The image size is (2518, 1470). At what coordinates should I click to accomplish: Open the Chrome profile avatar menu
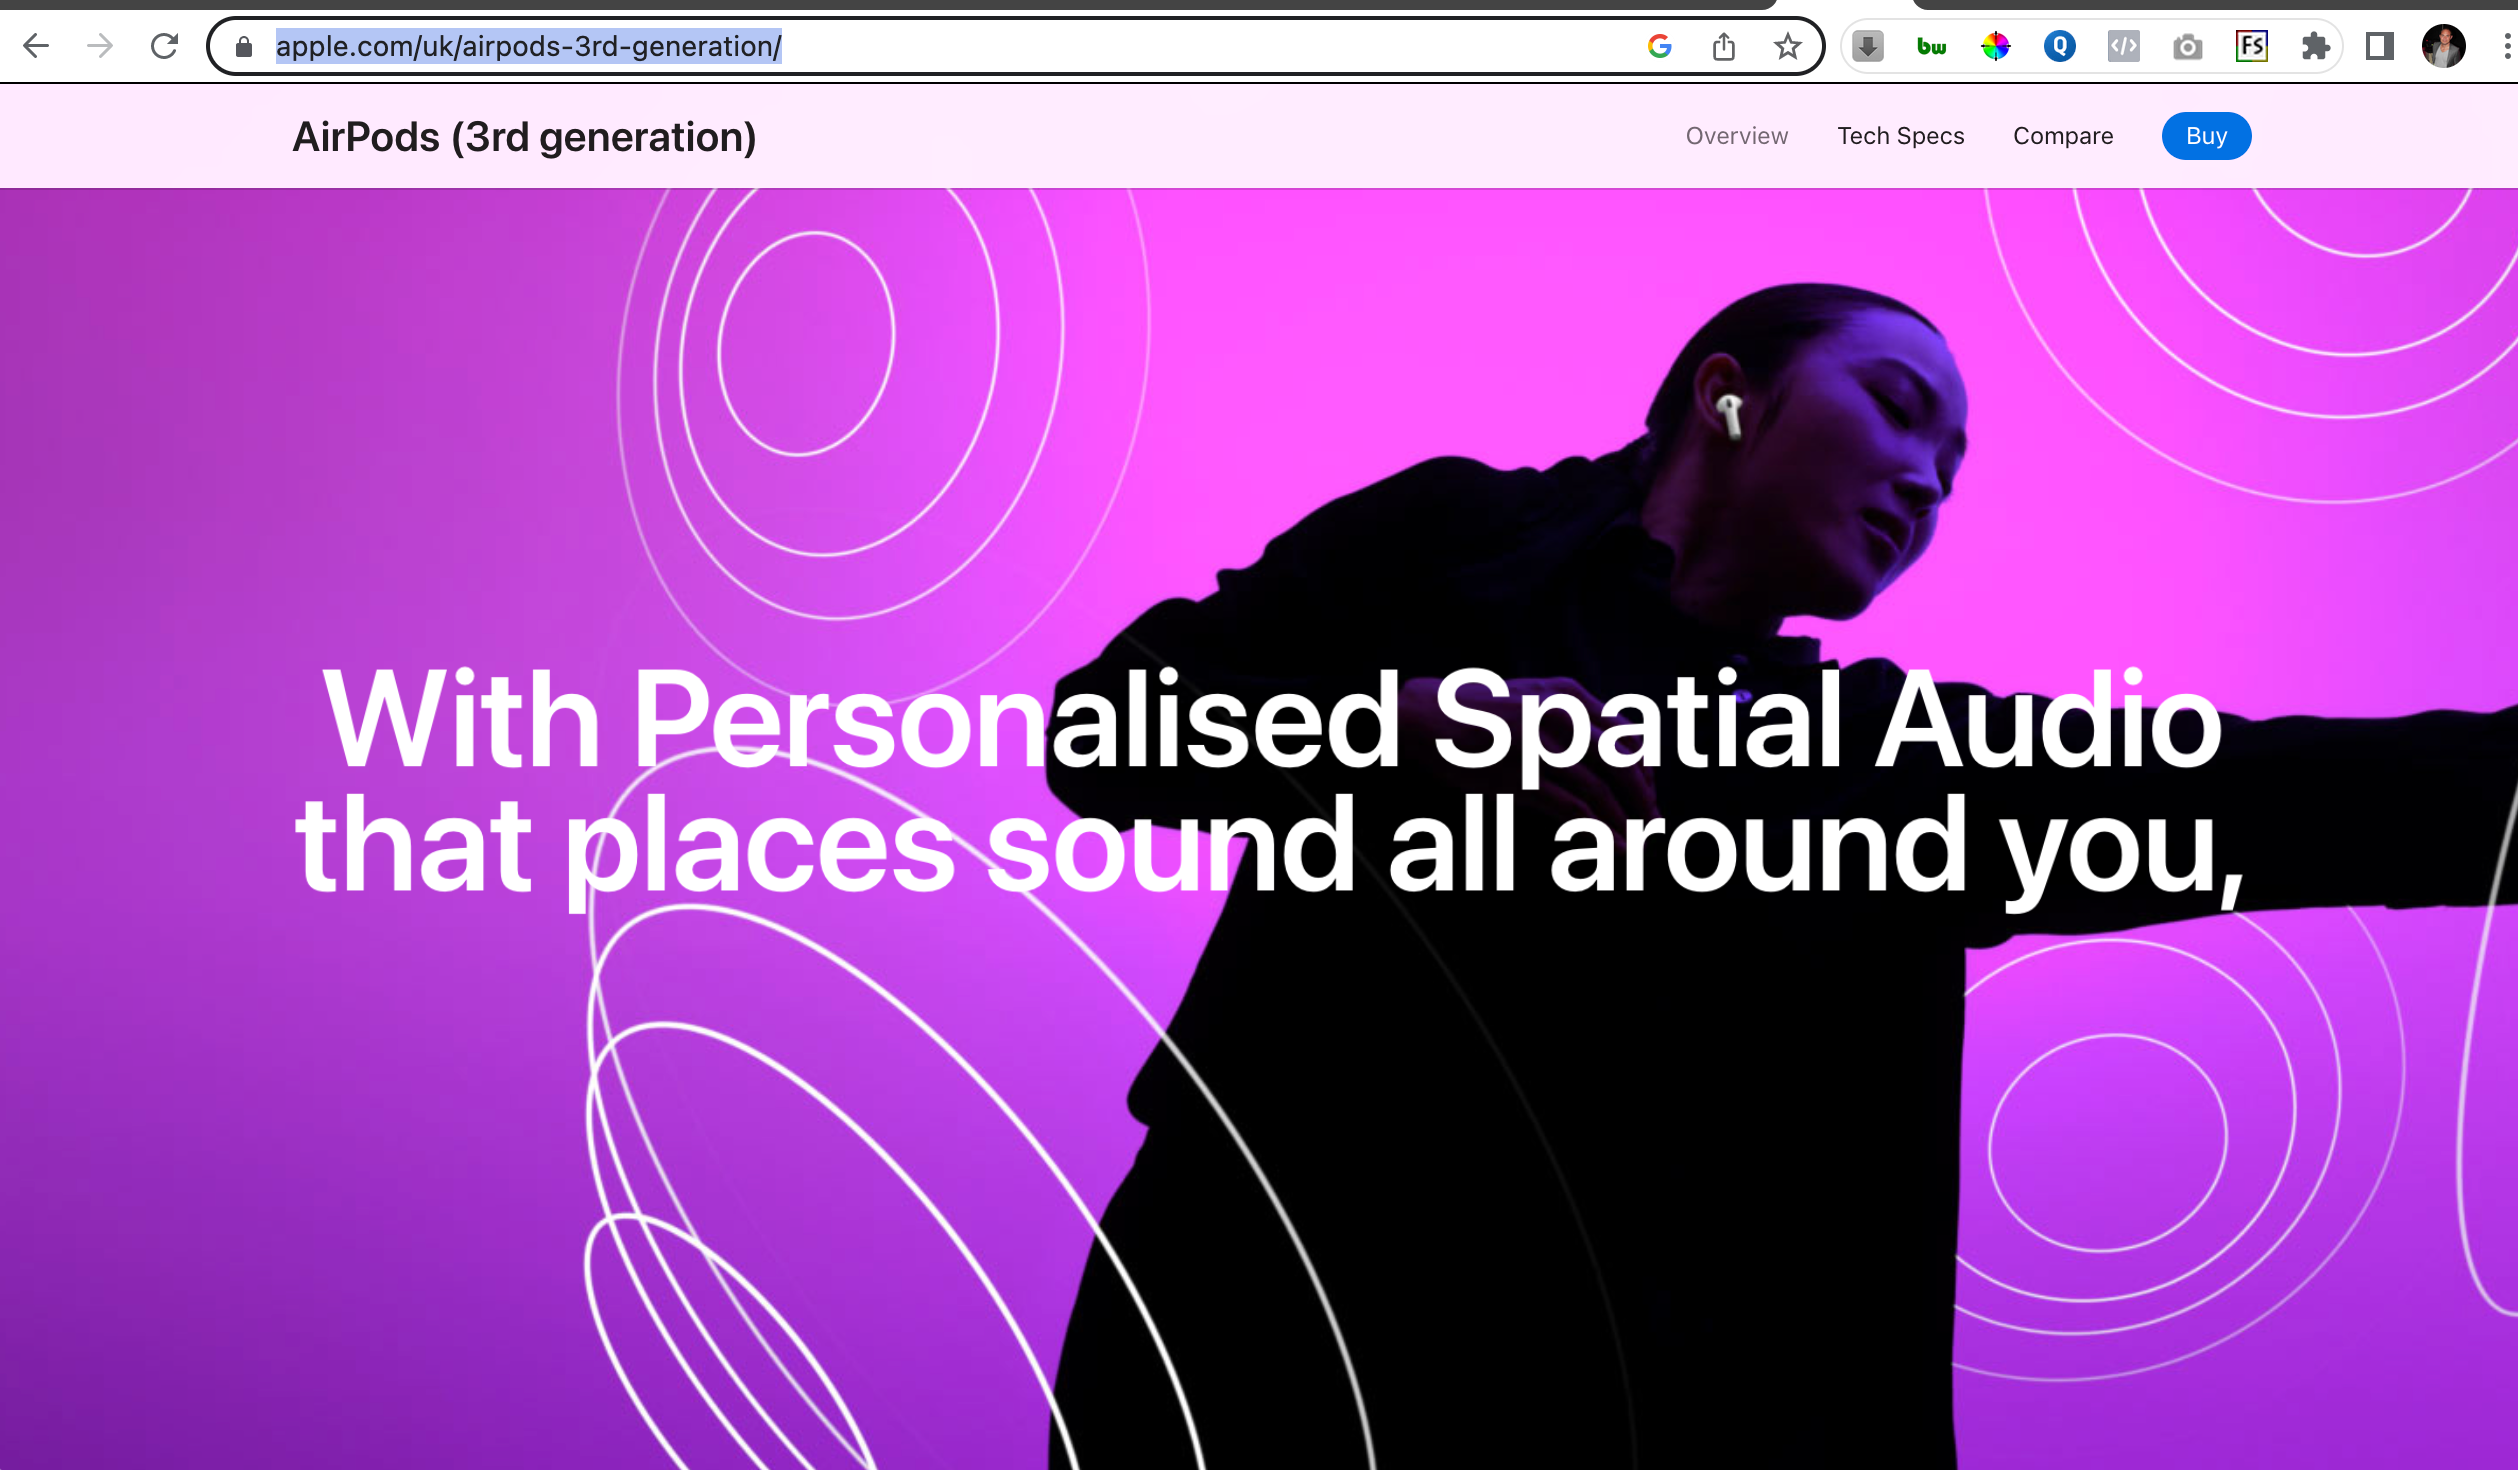(x=2444, y=46)
